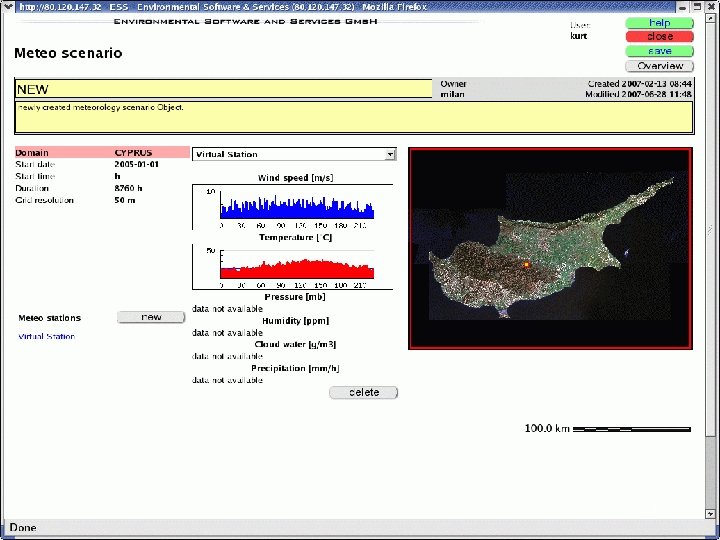The height and width of the screenshot is (540, 720).
Task: Maximize the Firefox window
Action: (698, 7)
